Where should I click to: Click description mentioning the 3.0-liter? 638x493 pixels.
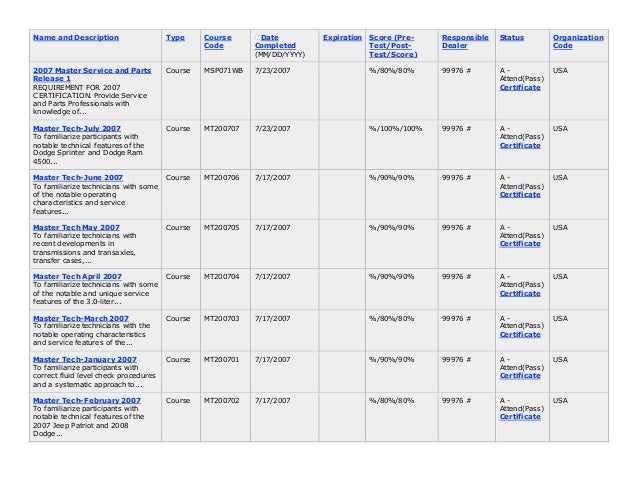click(95, 293)
